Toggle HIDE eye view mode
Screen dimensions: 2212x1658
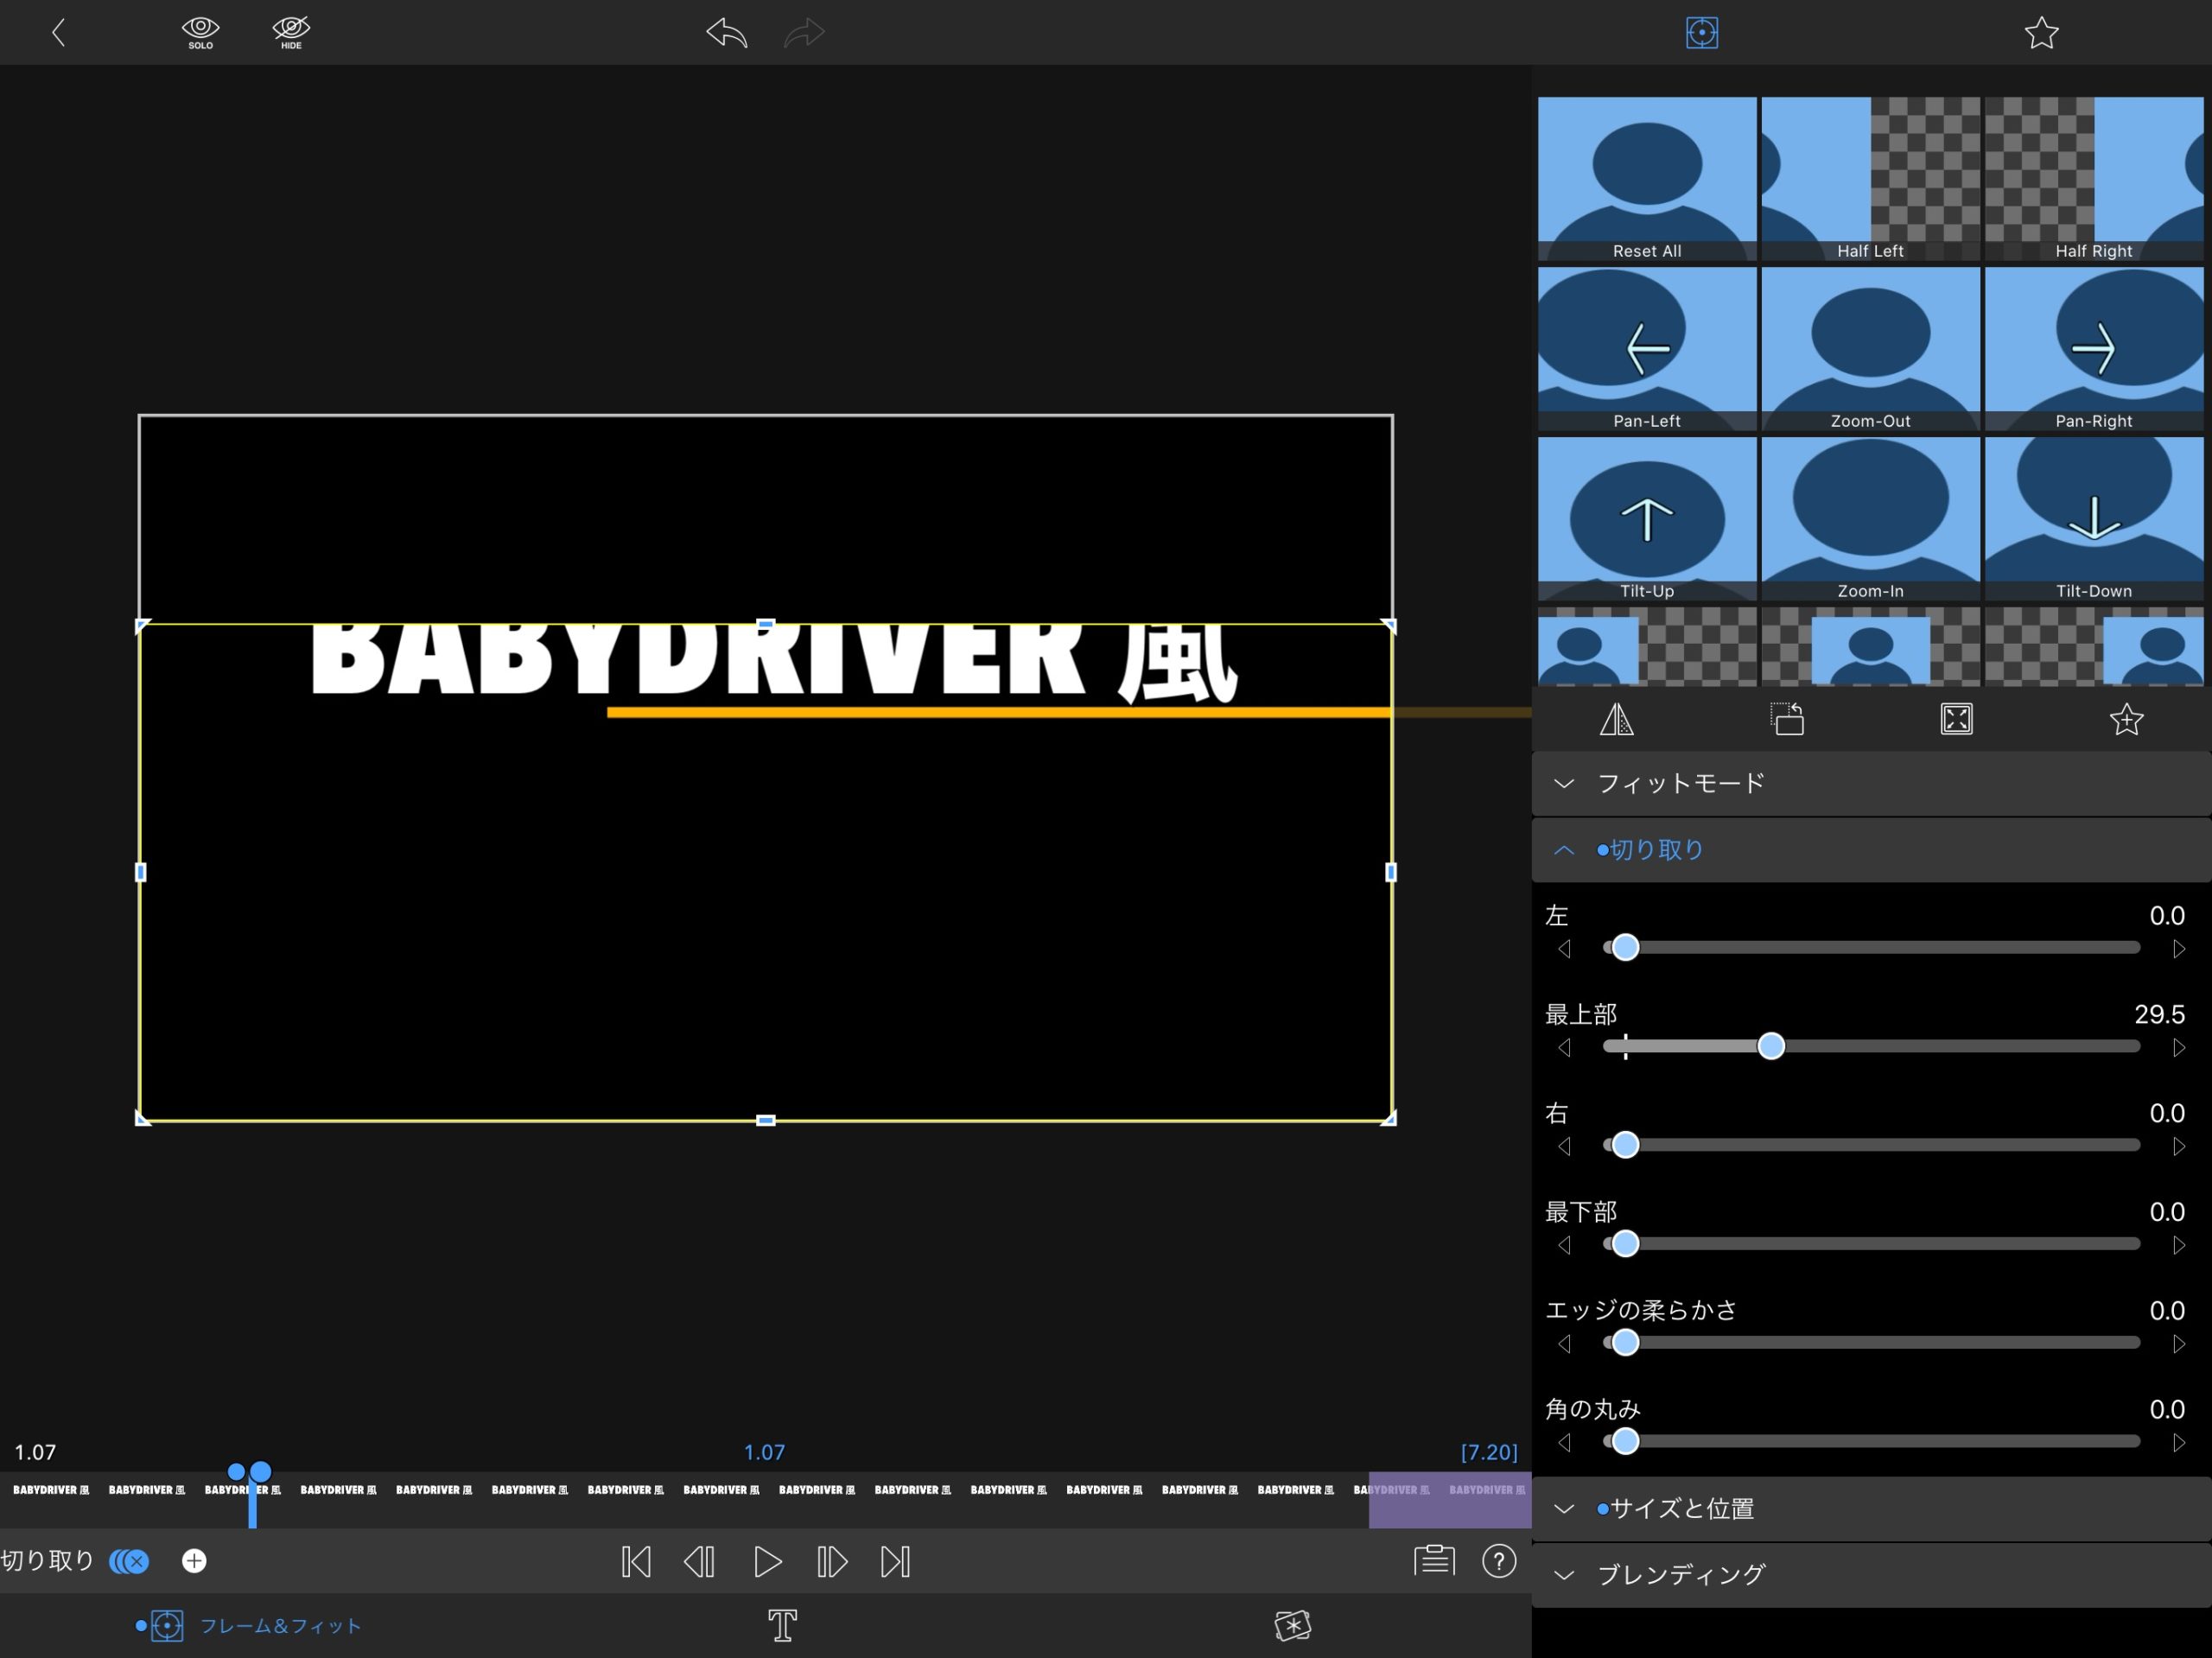click(291, 33)
